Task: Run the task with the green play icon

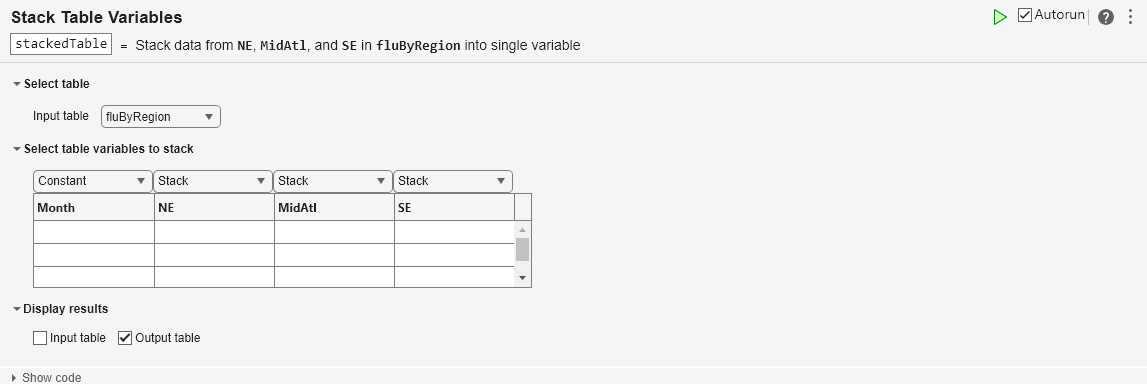Action: tap(999, 17)
